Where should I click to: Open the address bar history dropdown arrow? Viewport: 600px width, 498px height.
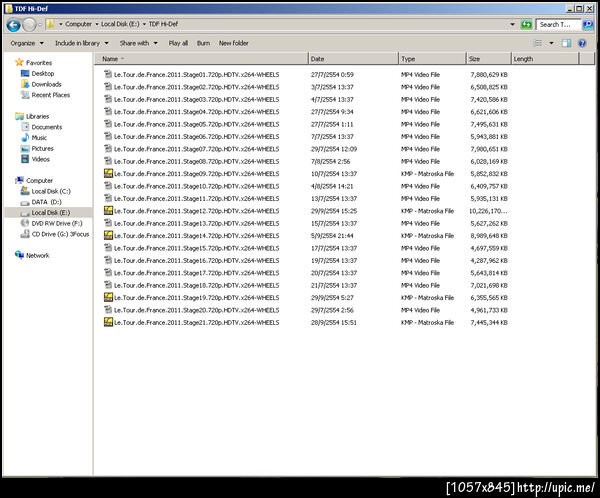(512, 24)
